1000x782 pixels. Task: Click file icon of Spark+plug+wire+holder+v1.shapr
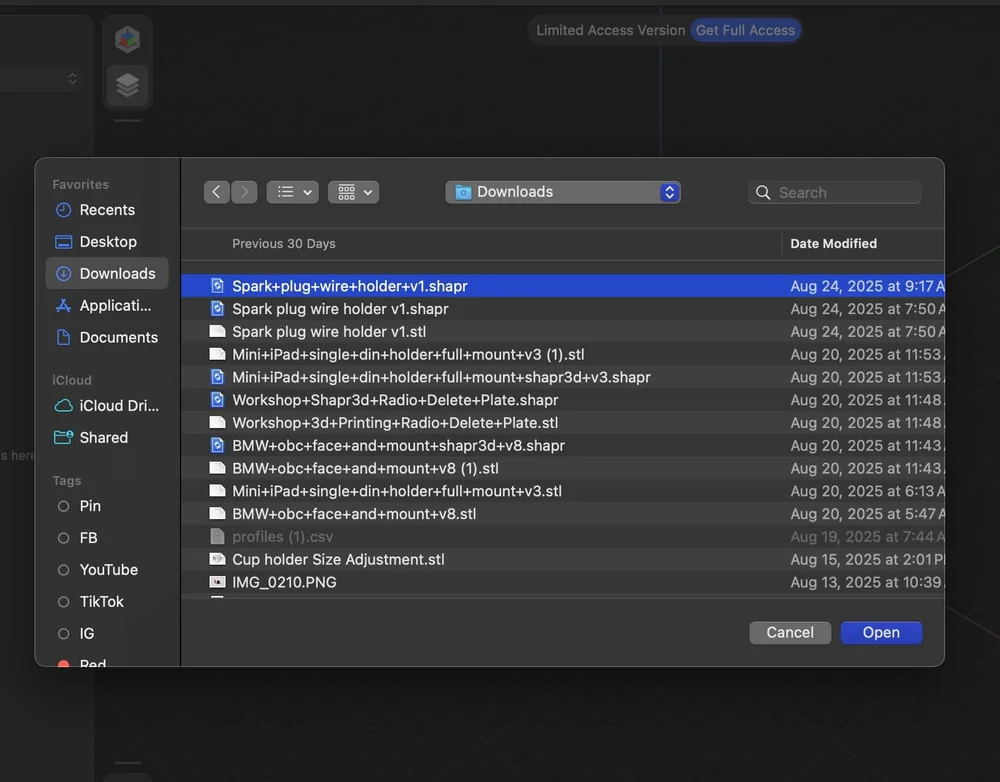coord(217,286)
